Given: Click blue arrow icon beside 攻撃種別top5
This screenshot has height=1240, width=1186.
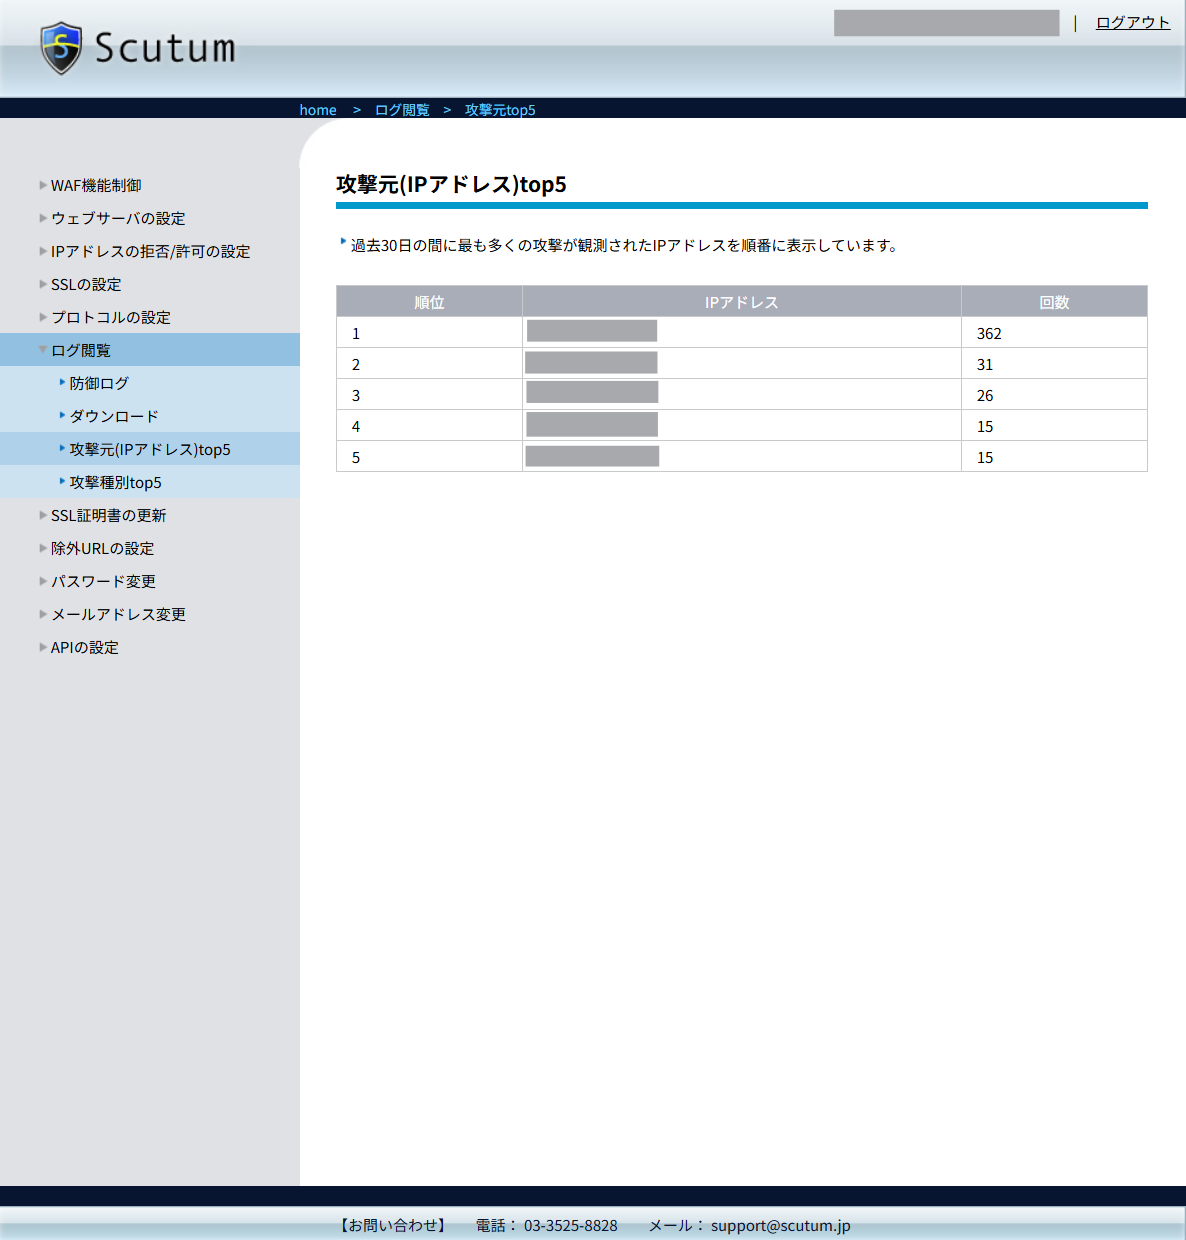Looking at the screenshot, I should (62, 481).
